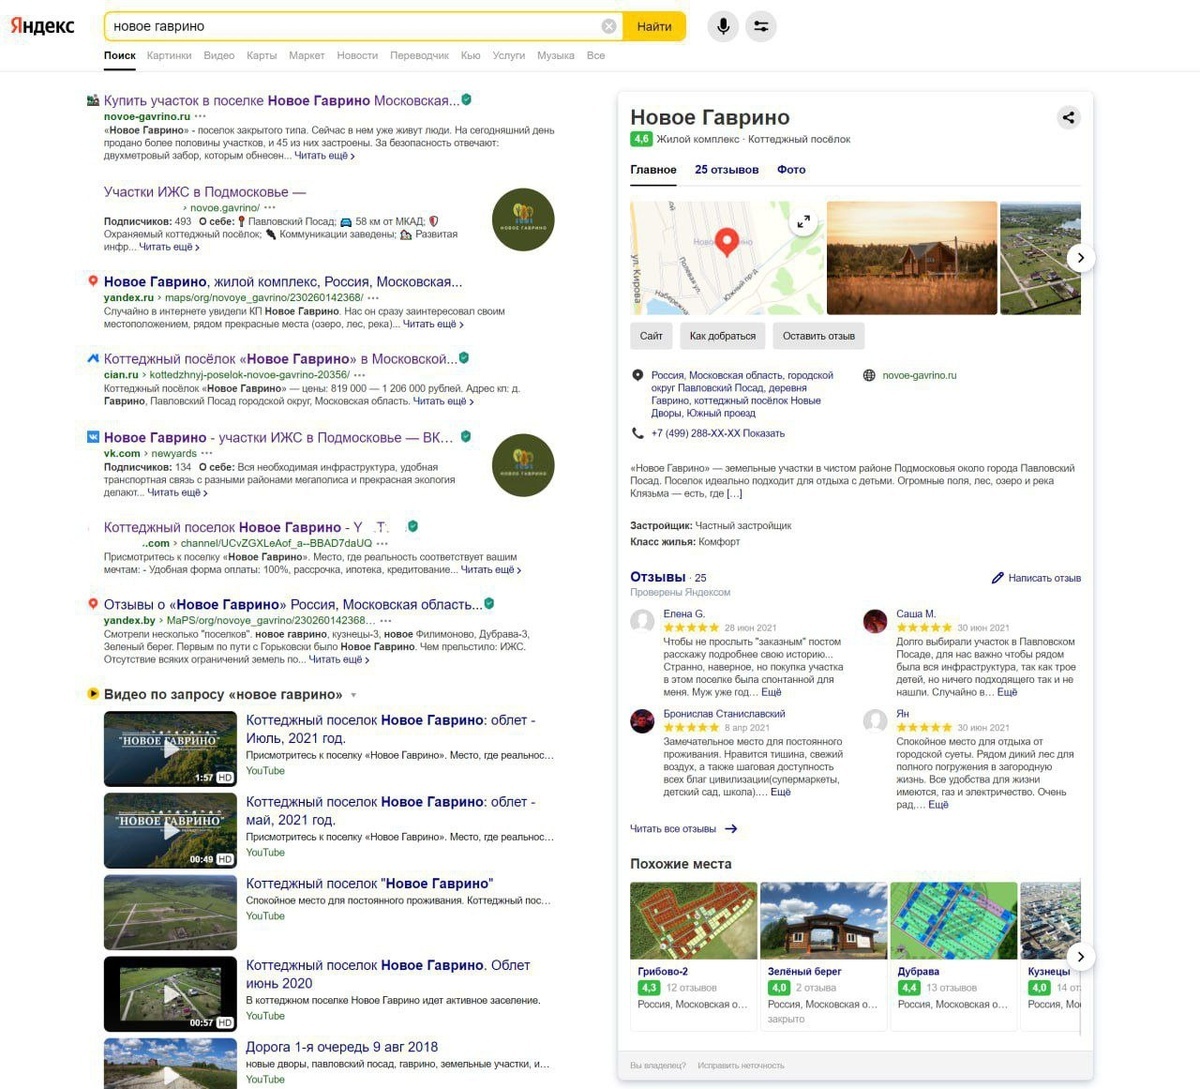Click Елена Г. reviewer avatar
This screenshot has height=1089, width=1200.
point(642,621)
